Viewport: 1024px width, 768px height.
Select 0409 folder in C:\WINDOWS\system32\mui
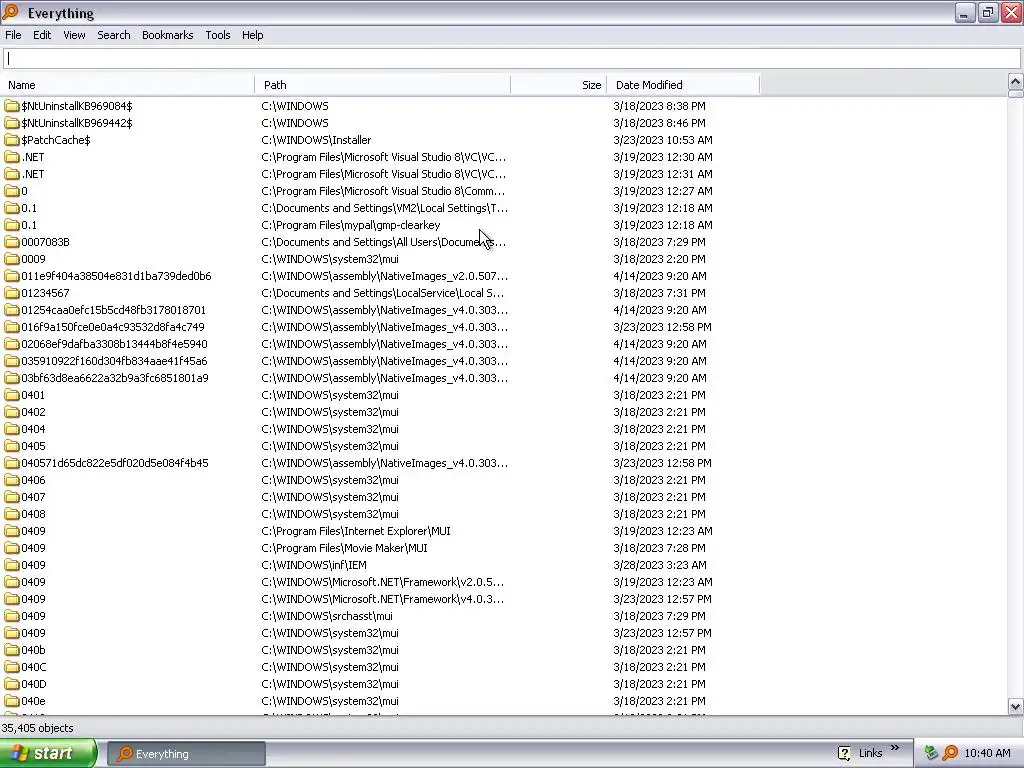[33, 633]
